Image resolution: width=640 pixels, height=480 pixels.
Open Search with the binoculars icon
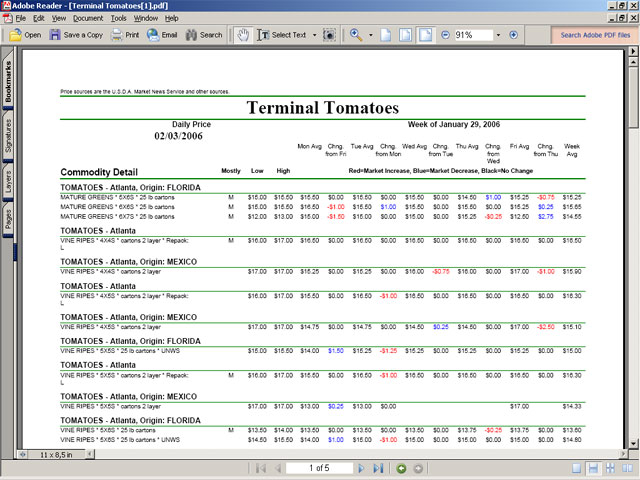click(191, 35)
